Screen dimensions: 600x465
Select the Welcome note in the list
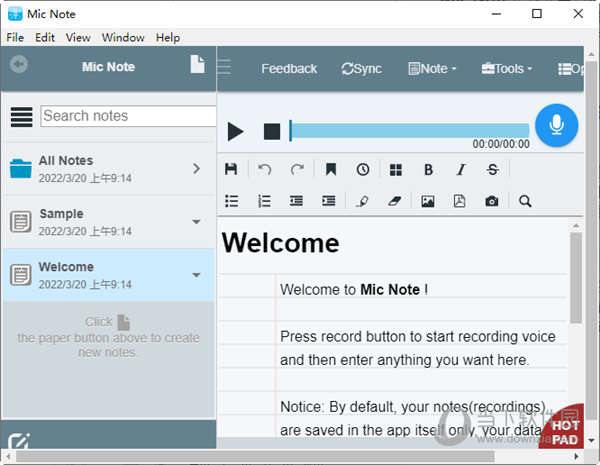pyautogui.click(x=109, y=275)
